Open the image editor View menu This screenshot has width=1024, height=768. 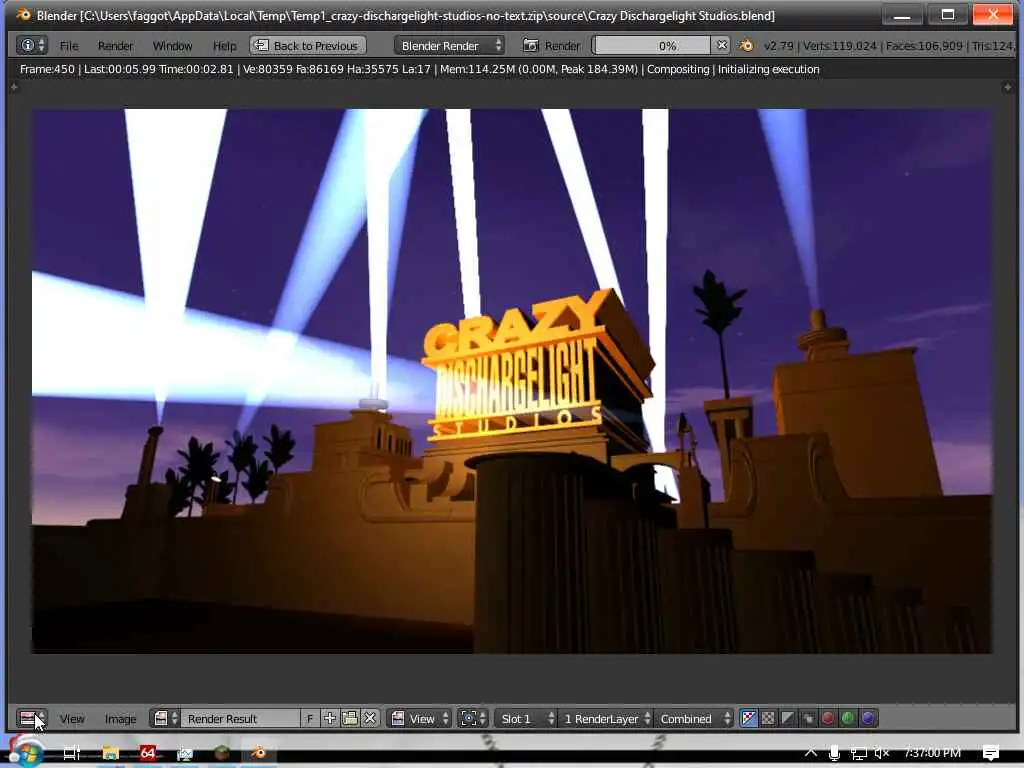click(x=72, y=718)
